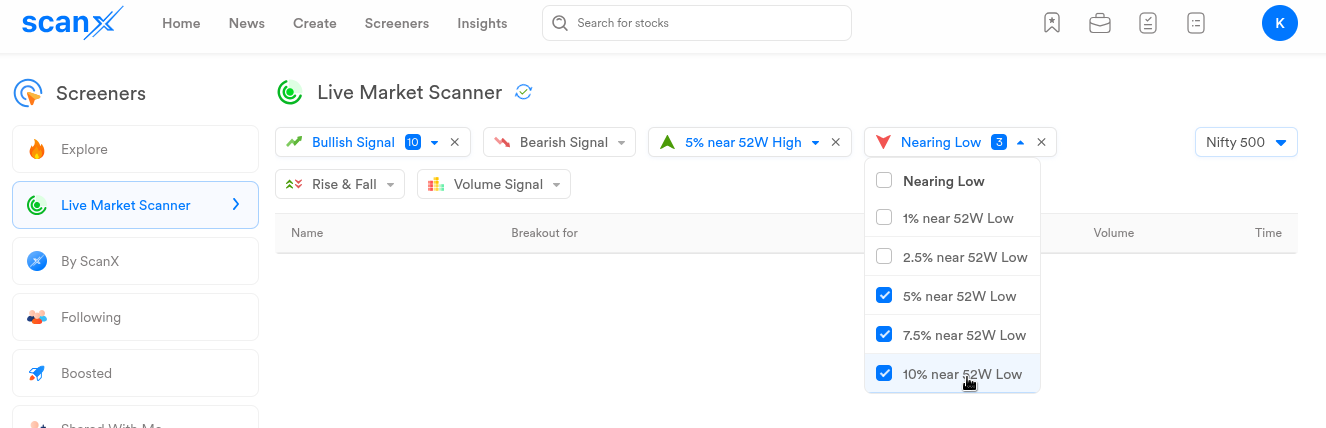Remove the Bullish Signal filter with X
1326x428 pixels.
[x=455, y=143]
